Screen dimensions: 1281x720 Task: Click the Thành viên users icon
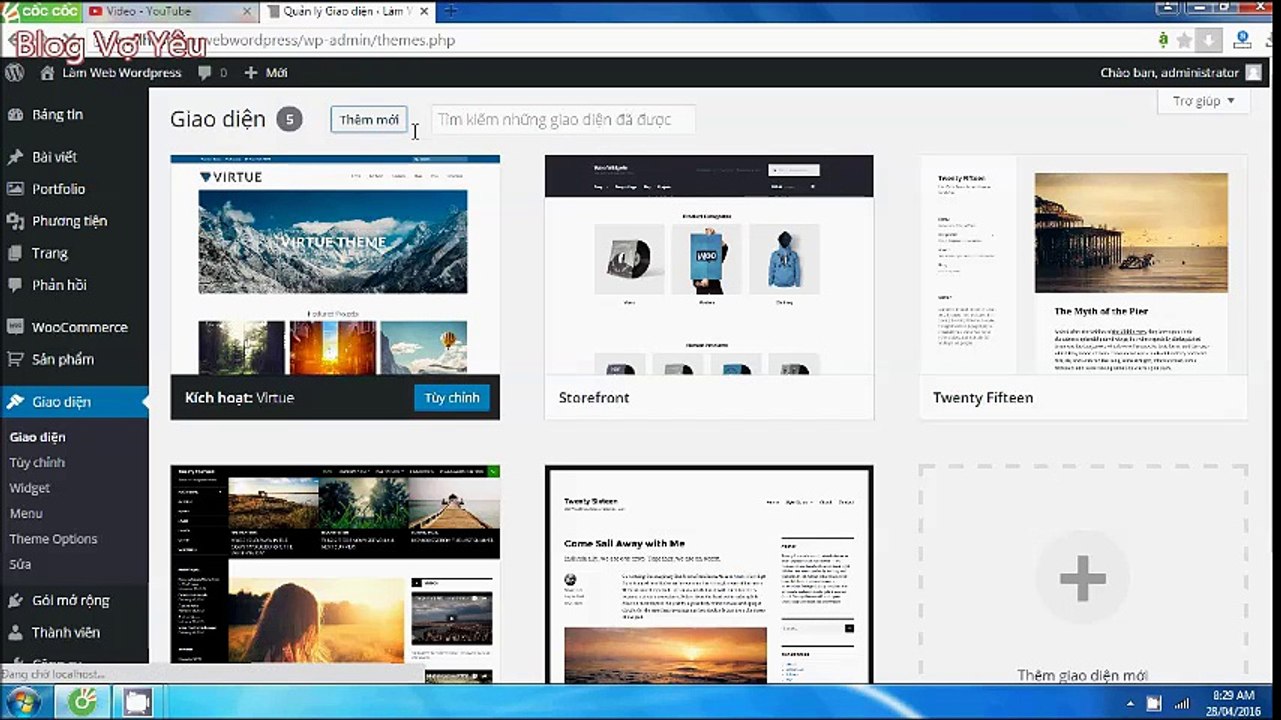click(15, 633)
